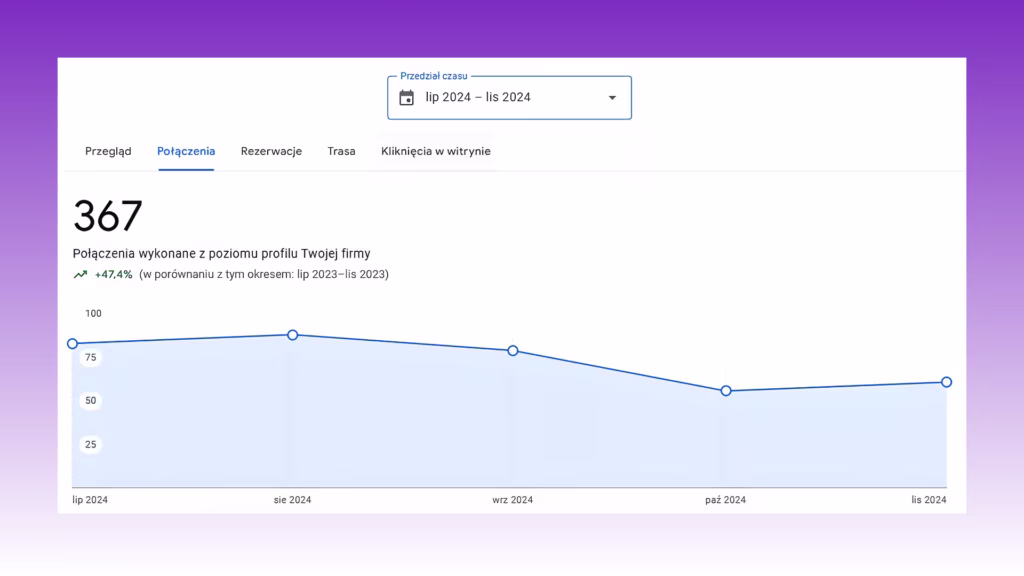Click the 'lip 2024' x-axis label
Image resolution: width=1024 pixels, height=576 pixels.
(90, 500)
